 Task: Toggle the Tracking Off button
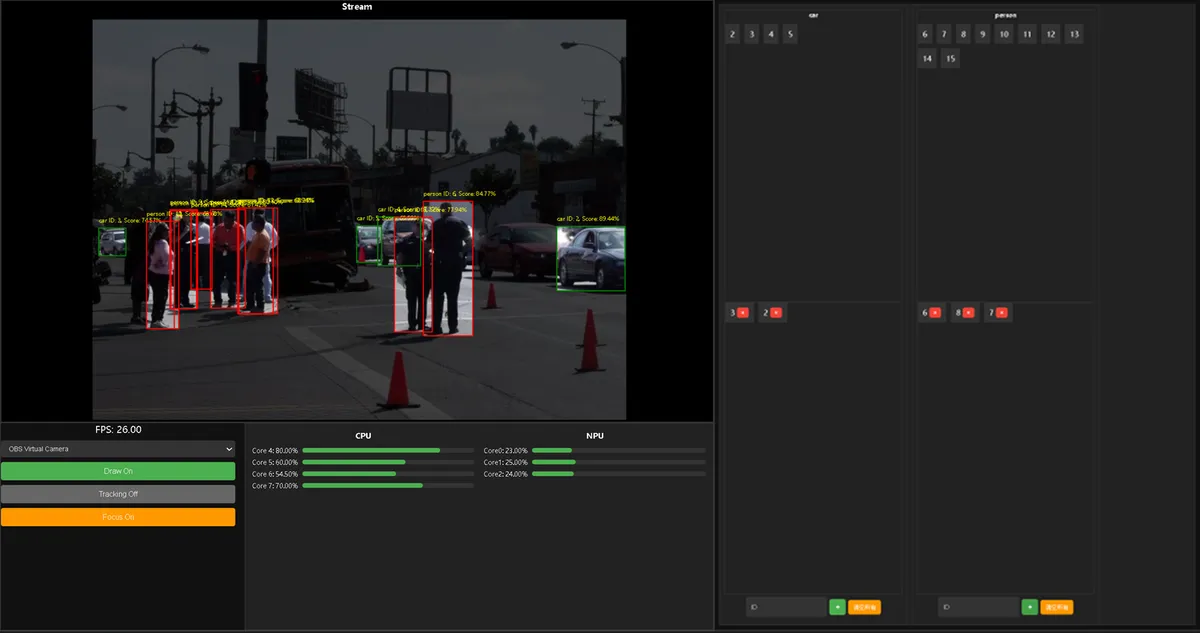click(x=118, y=494)
